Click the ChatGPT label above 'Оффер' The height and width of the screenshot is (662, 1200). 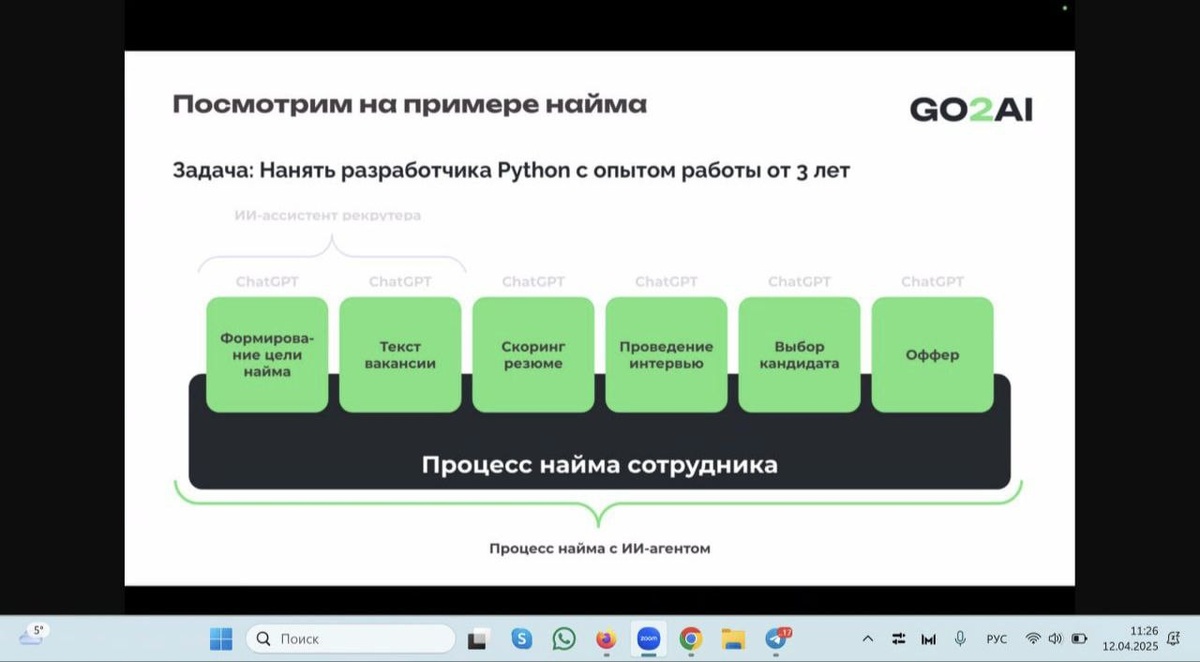932,282
